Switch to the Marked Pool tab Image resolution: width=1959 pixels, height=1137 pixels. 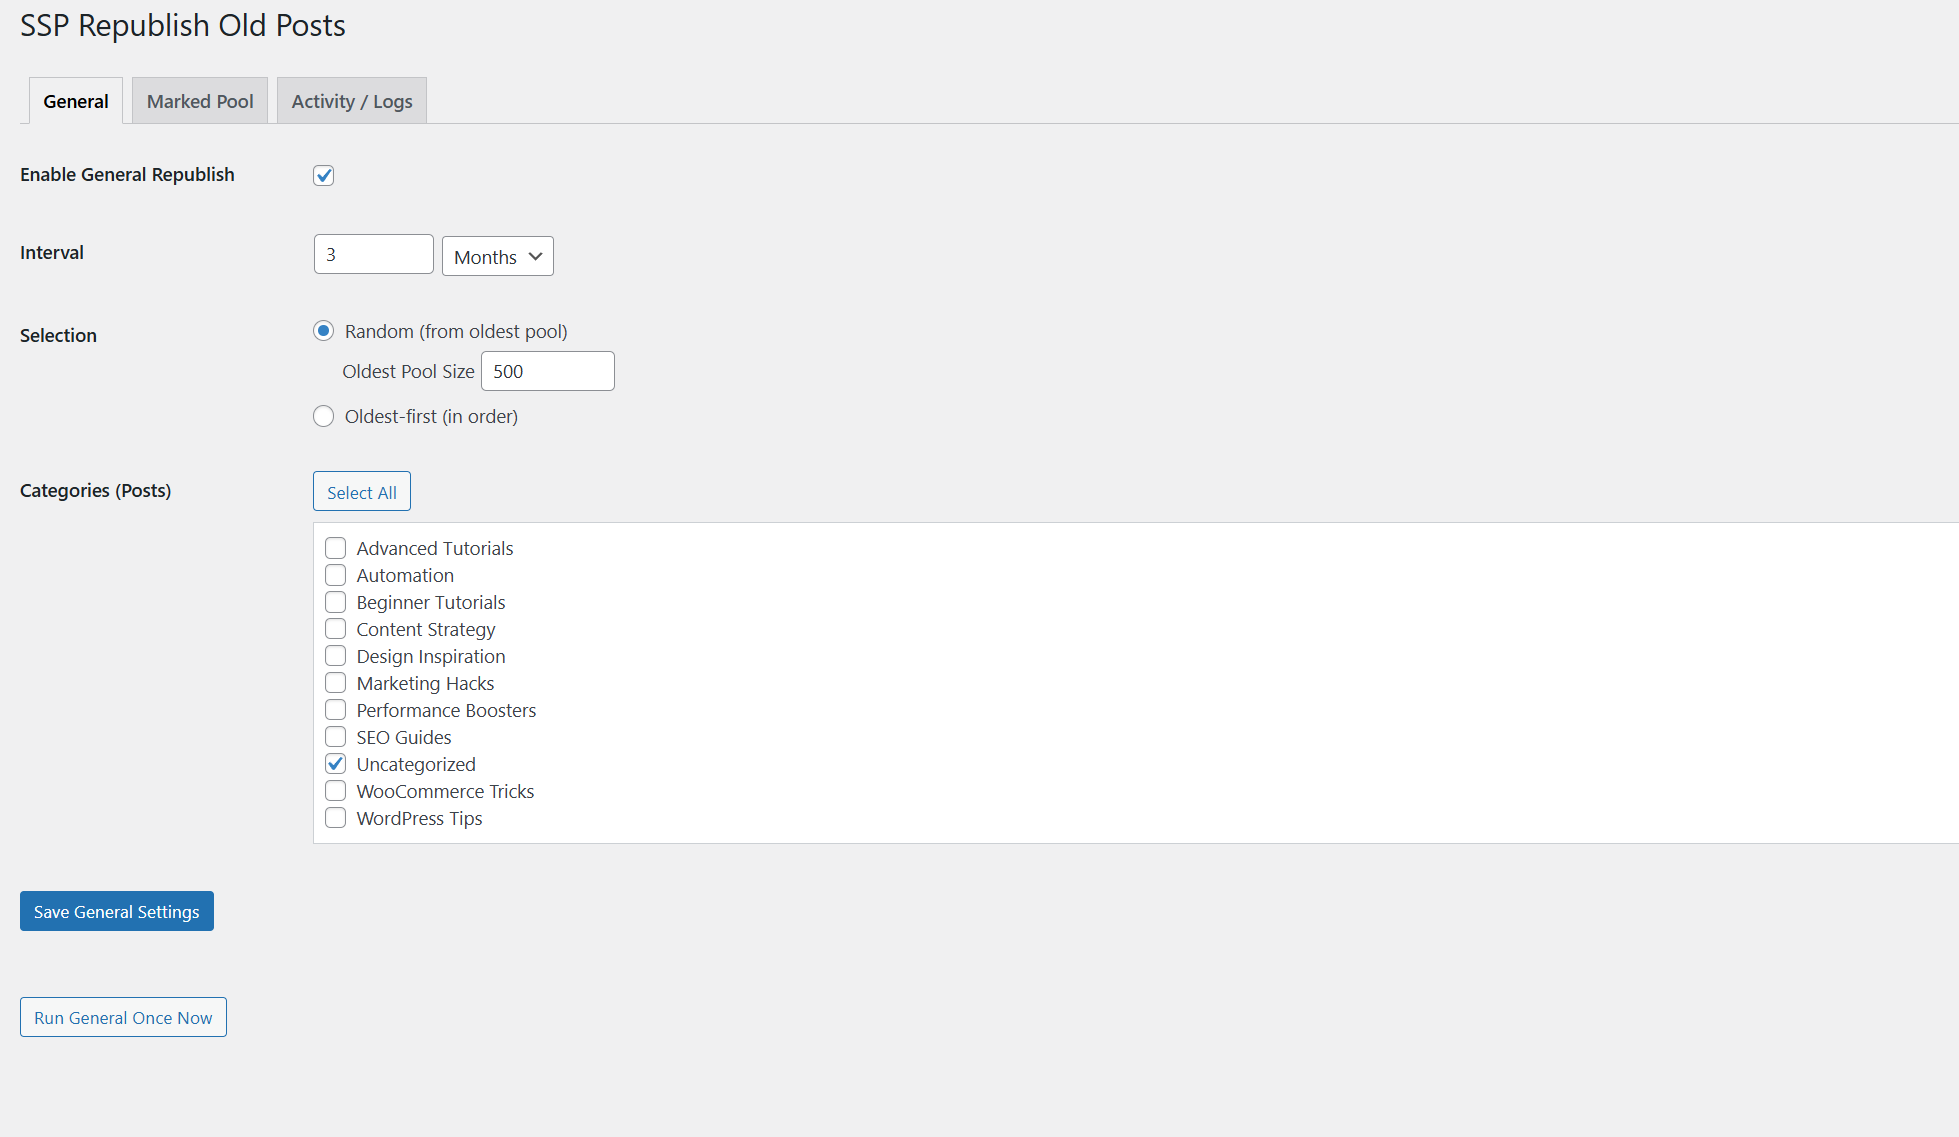pos(200,101)
